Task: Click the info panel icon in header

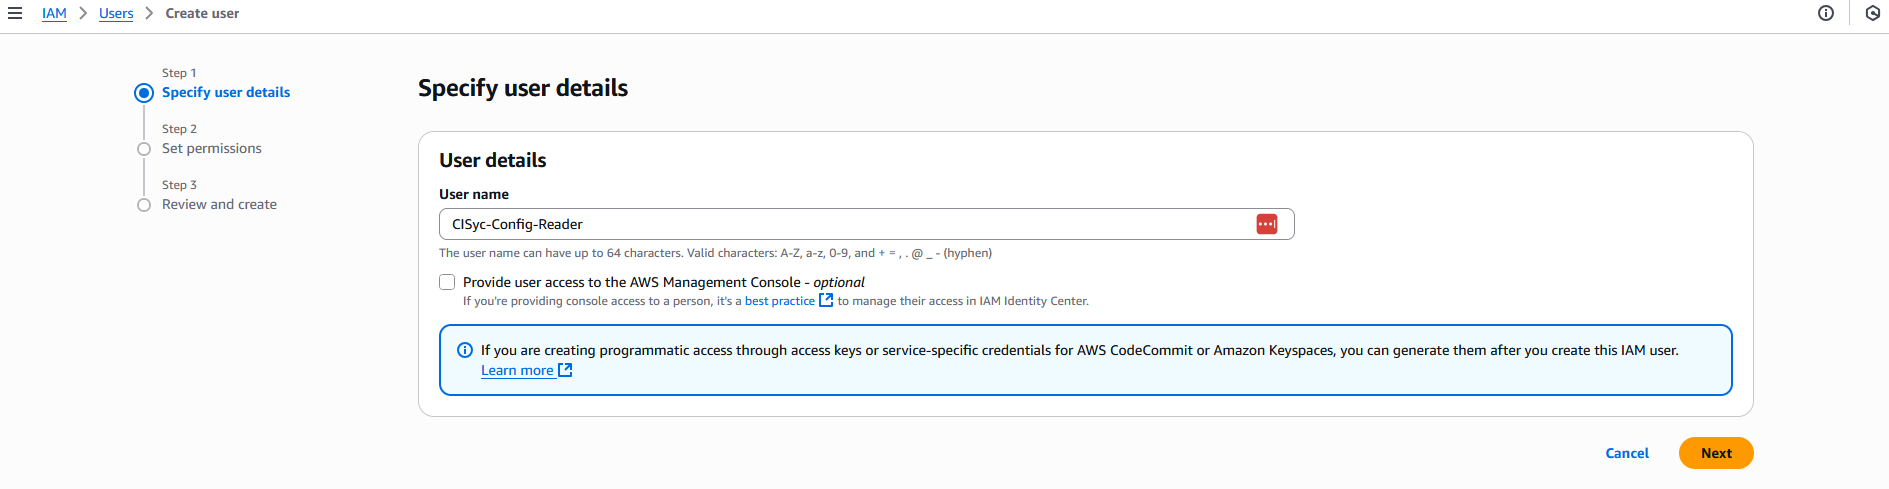Action: coord(1826,13)
